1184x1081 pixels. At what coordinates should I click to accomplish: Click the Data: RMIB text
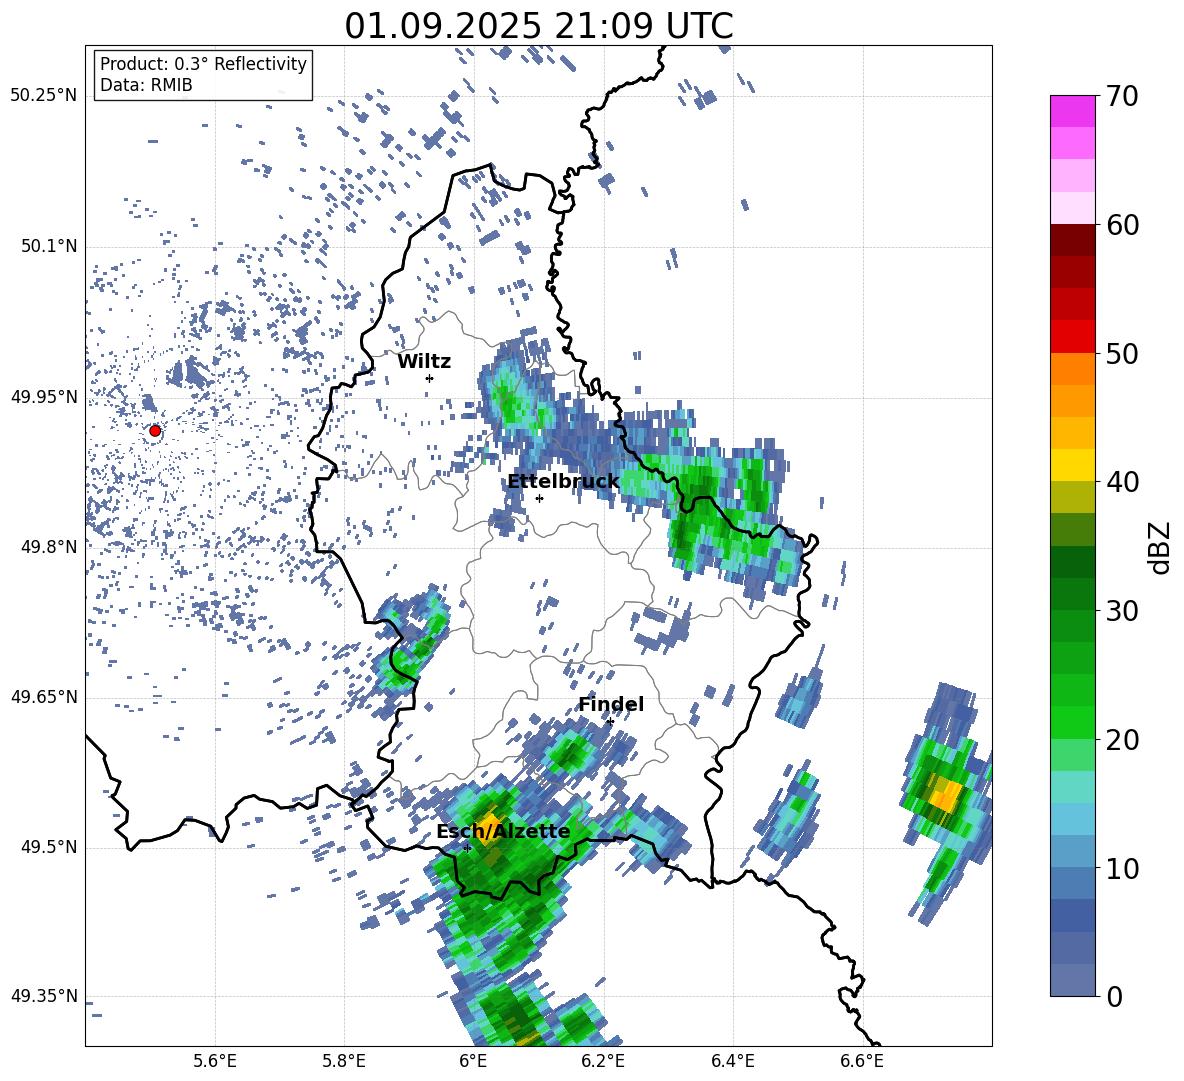(x=146, y=85)
